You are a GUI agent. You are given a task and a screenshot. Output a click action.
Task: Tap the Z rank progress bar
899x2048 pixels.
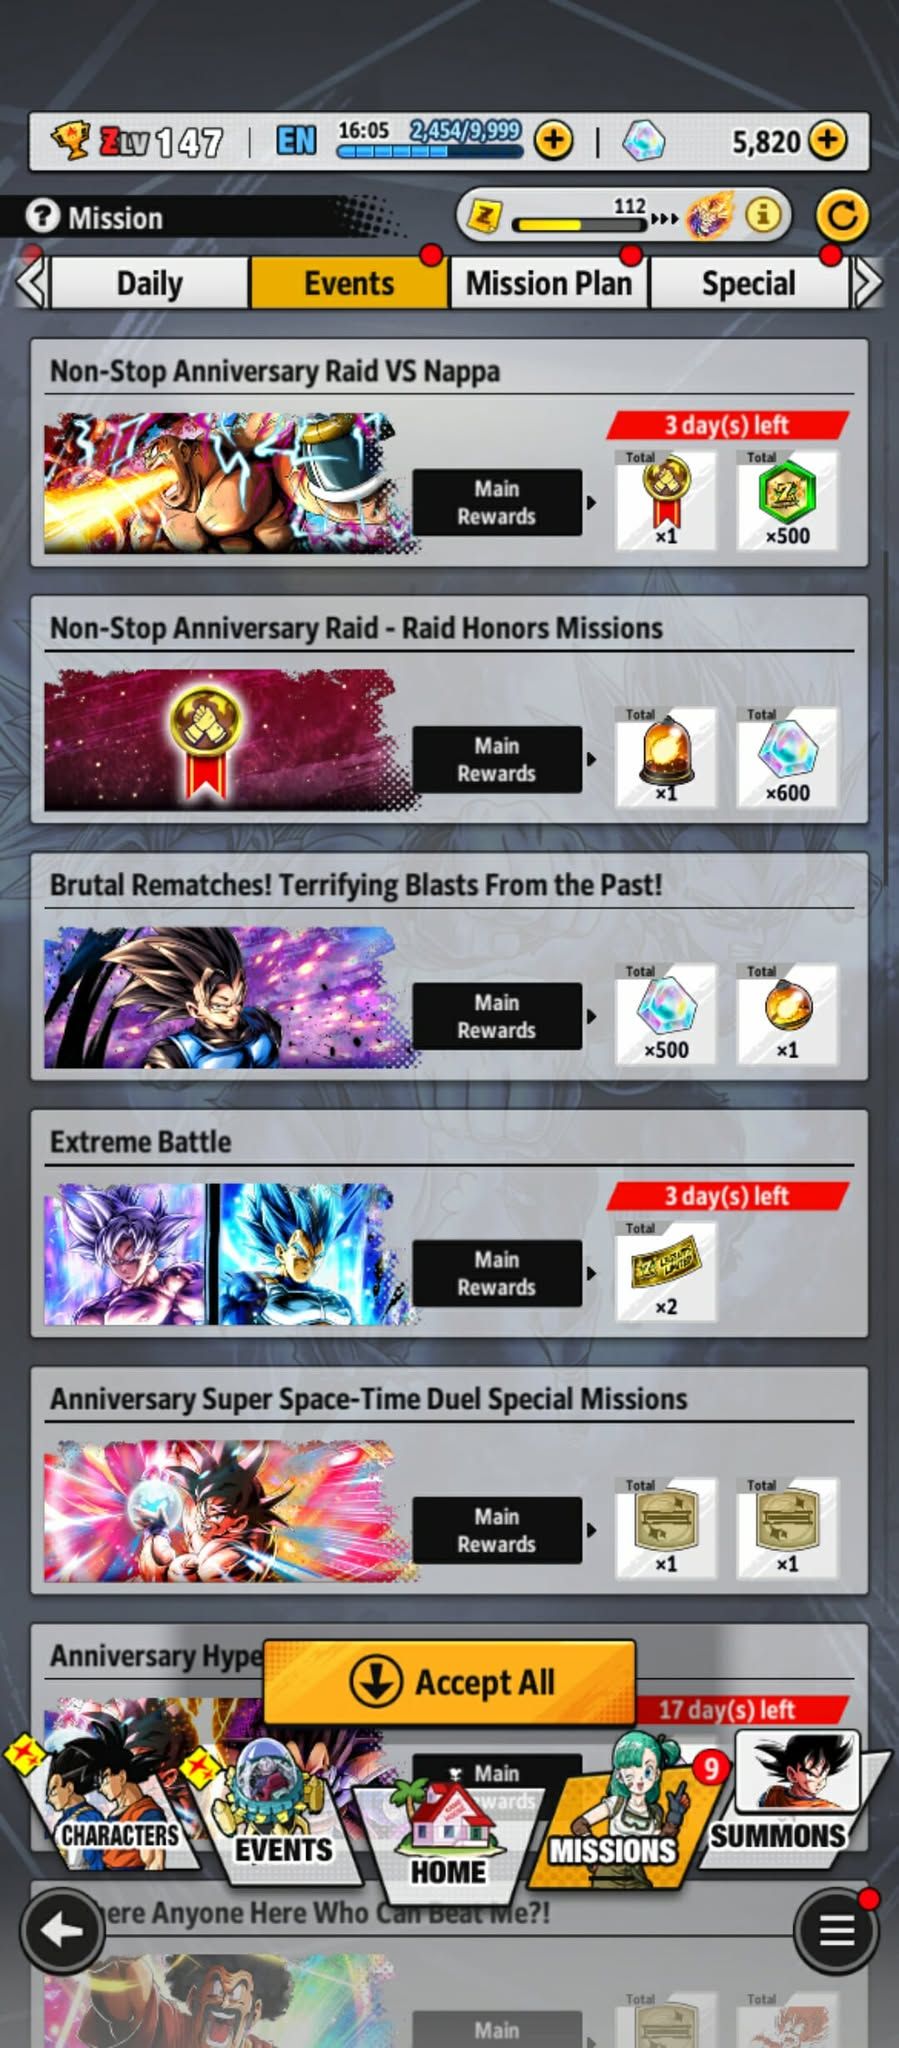tap(580, 221)
